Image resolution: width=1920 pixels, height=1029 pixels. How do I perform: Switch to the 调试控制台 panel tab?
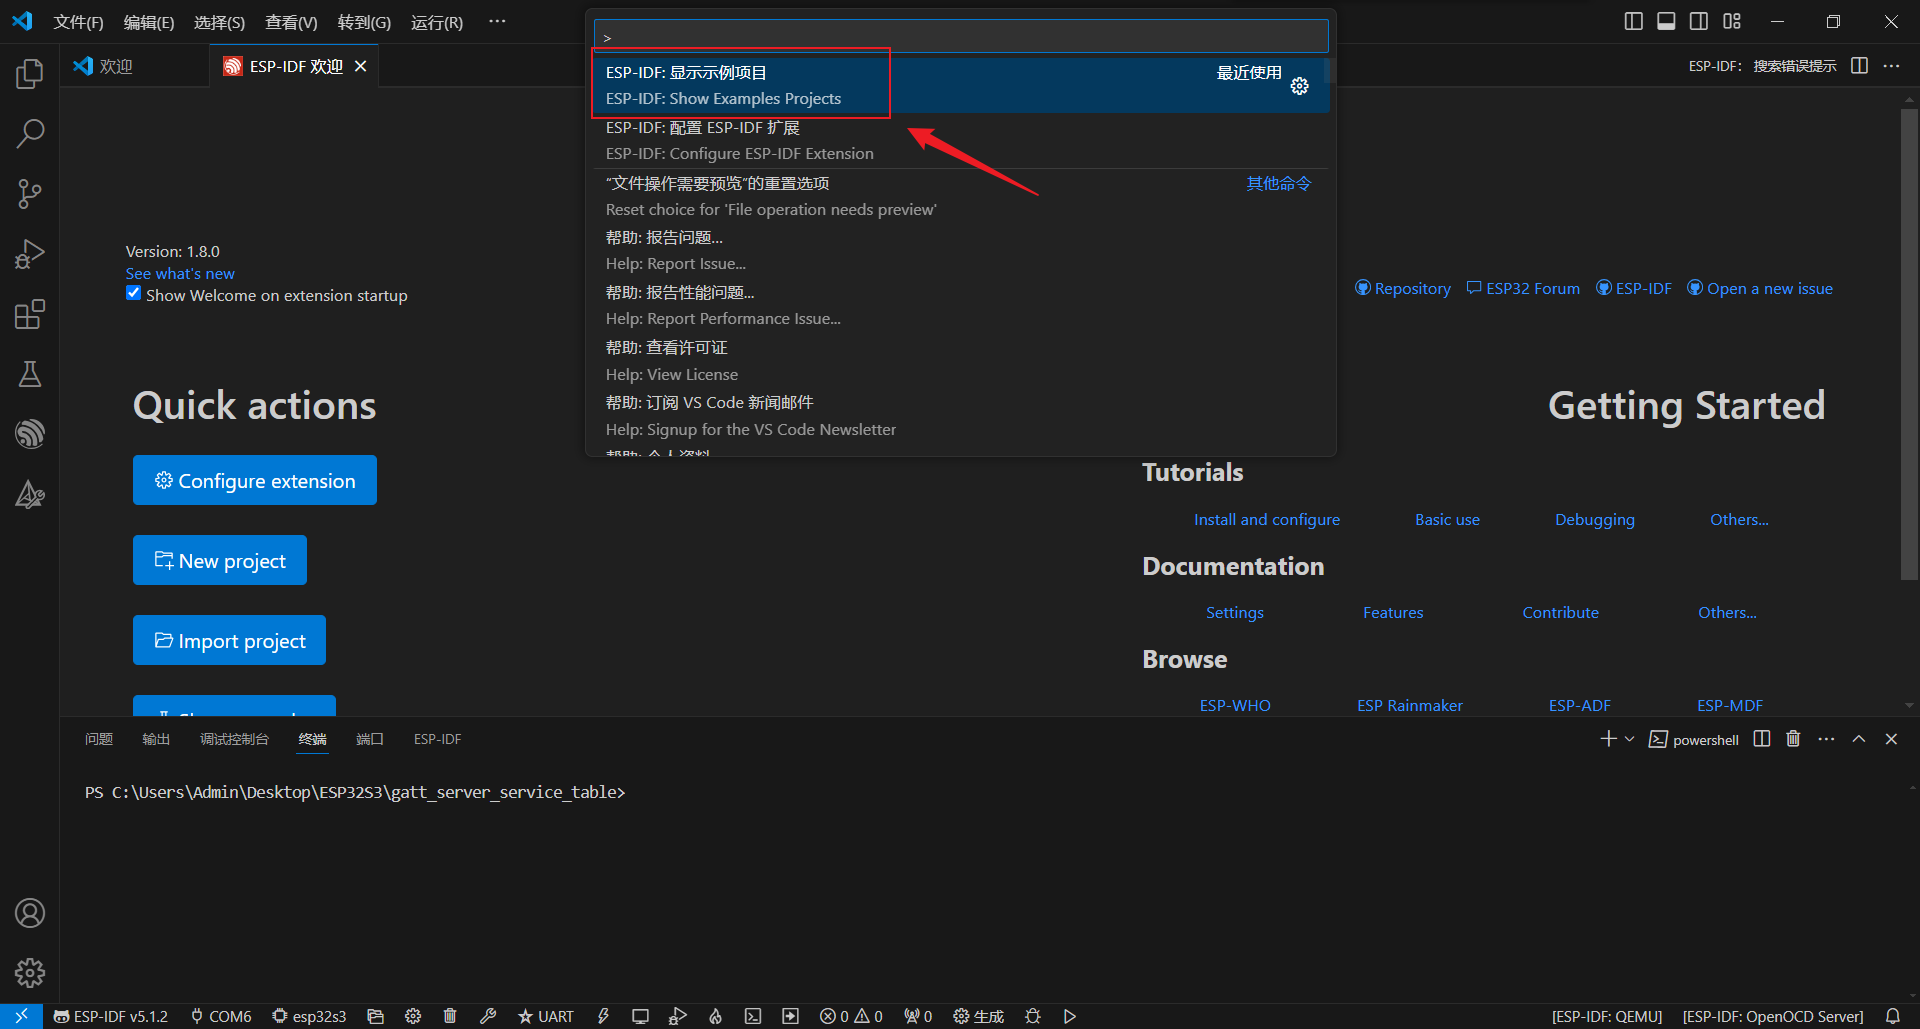(x=234, y=739)
